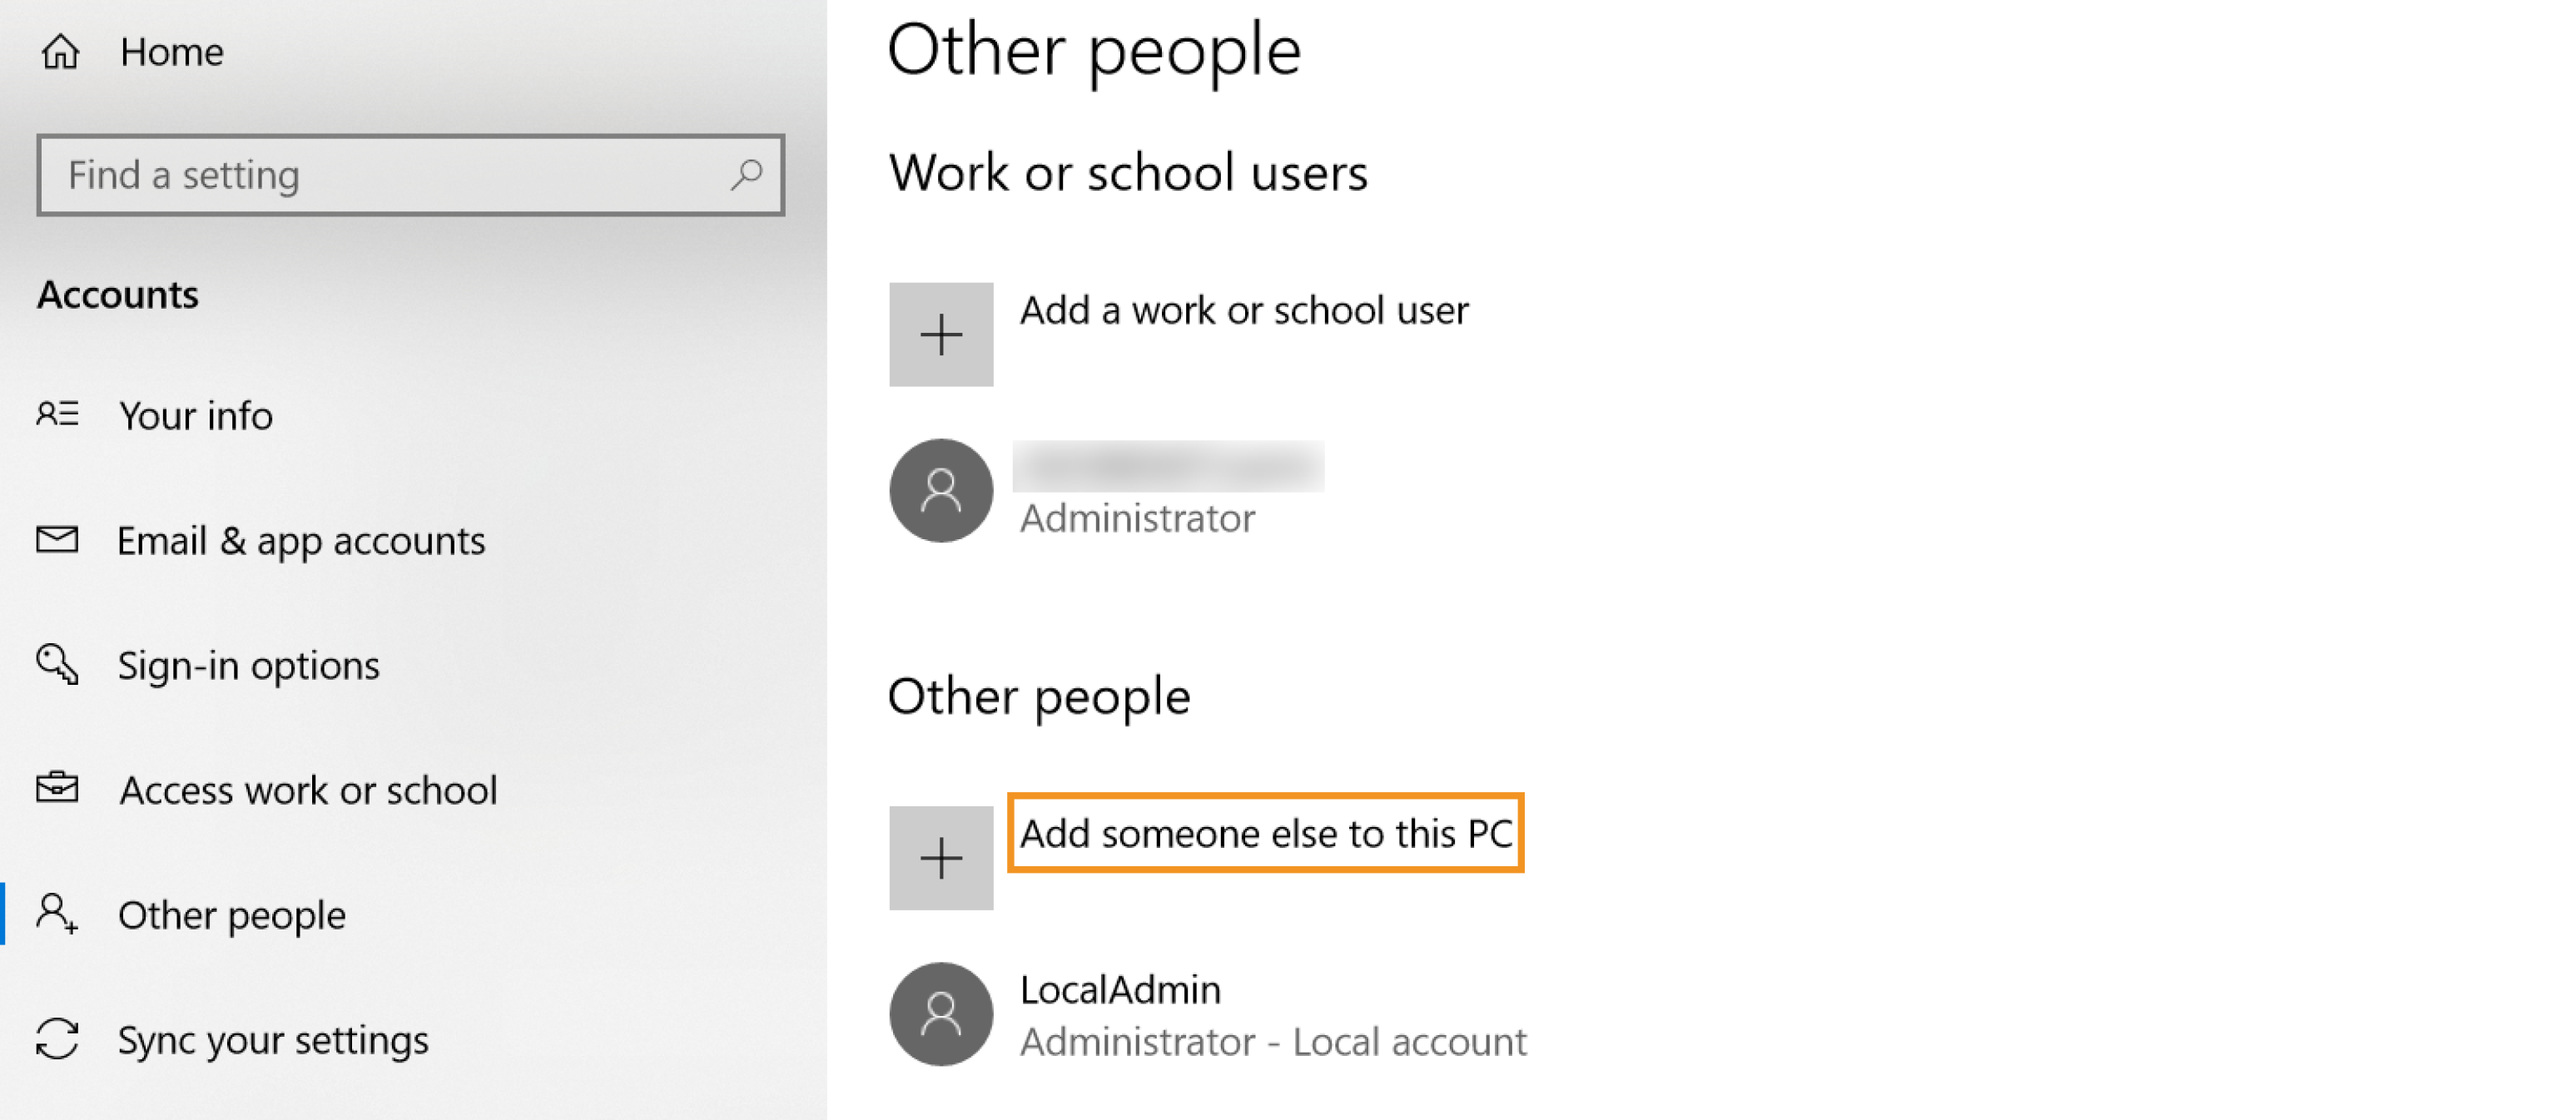Select the LocalAdmin account avatar
Screen dimensions: 2576x1120
(940, 1014)
